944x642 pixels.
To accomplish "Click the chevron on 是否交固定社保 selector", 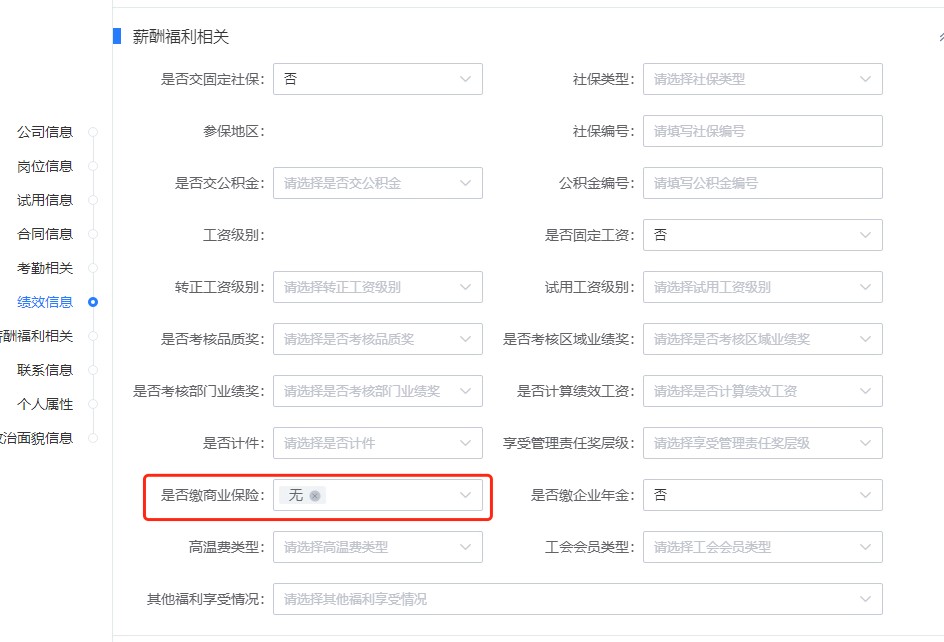I will click(465, 79).
